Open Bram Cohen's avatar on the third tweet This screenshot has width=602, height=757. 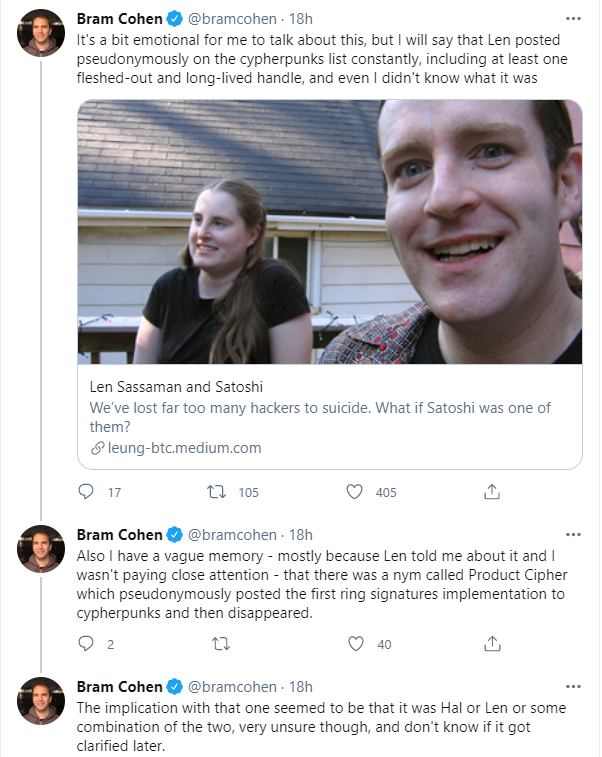[x=41, y=701]
